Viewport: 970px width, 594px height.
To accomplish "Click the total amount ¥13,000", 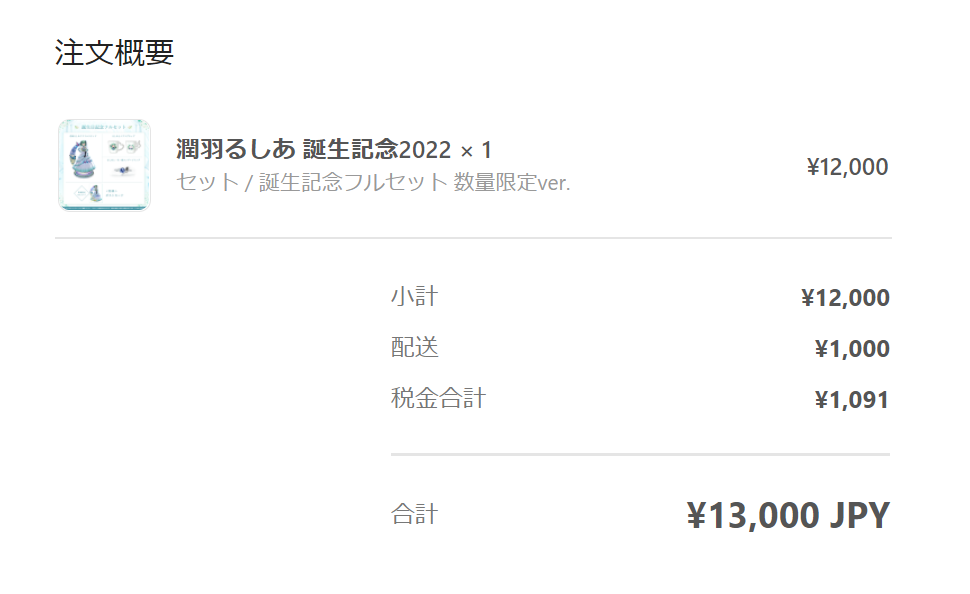I will point(753,516).
